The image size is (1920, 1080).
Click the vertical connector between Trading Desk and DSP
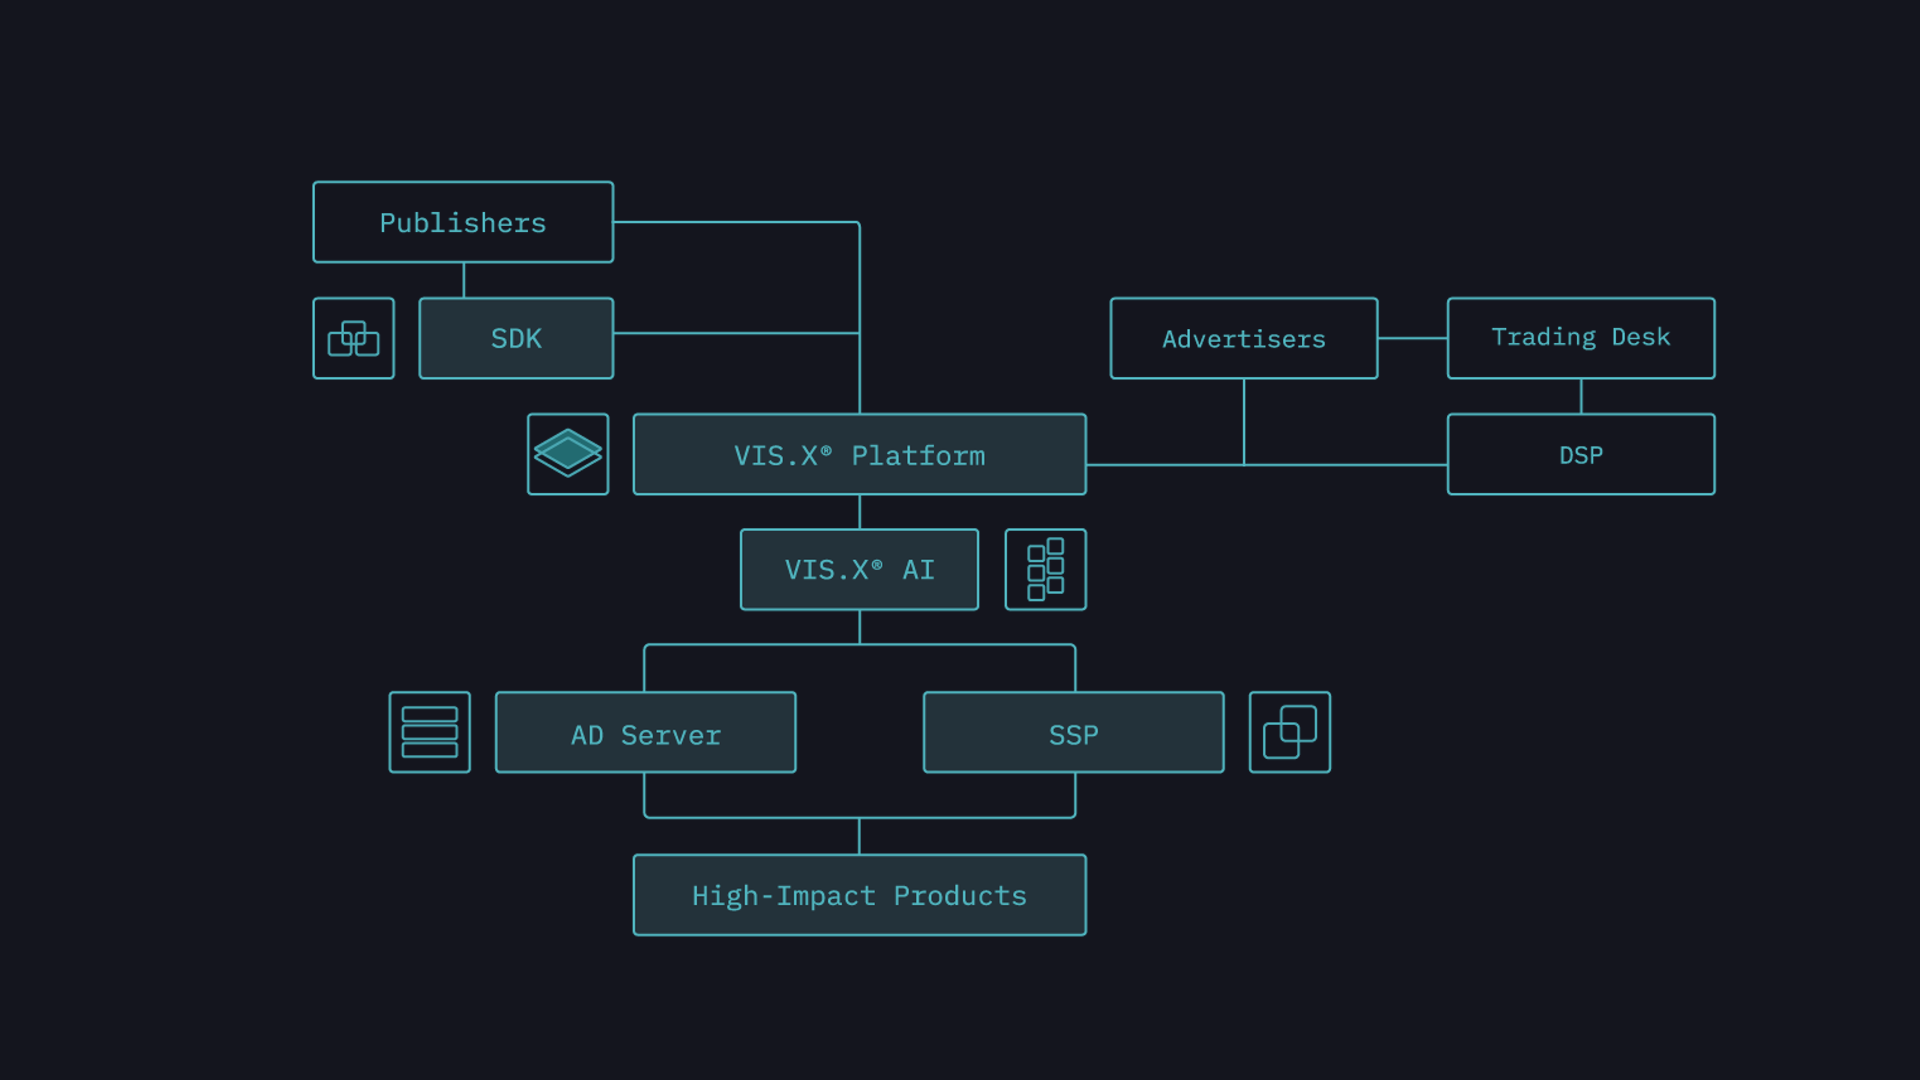(x=1581, y=396)
